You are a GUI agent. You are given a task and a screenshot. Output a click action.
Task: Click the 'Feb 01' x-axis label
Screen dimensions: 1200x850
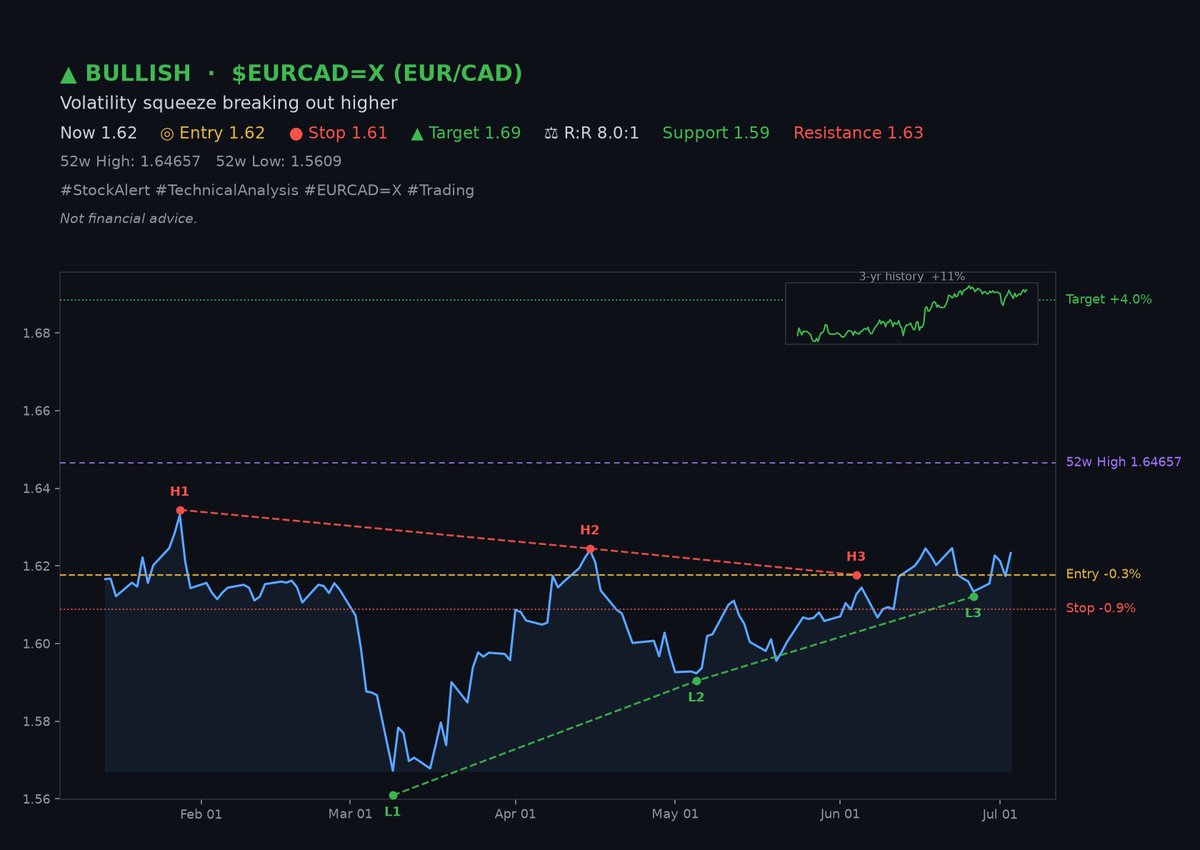click(x=201, y=815)
